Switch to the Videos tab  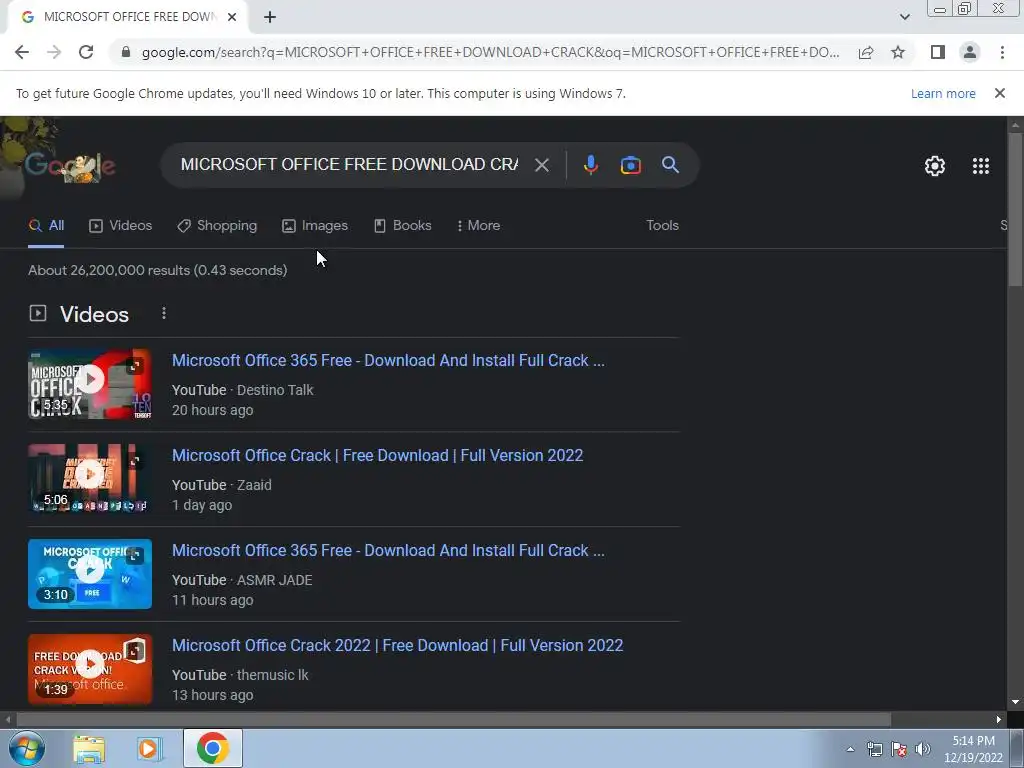click(121, 226)
